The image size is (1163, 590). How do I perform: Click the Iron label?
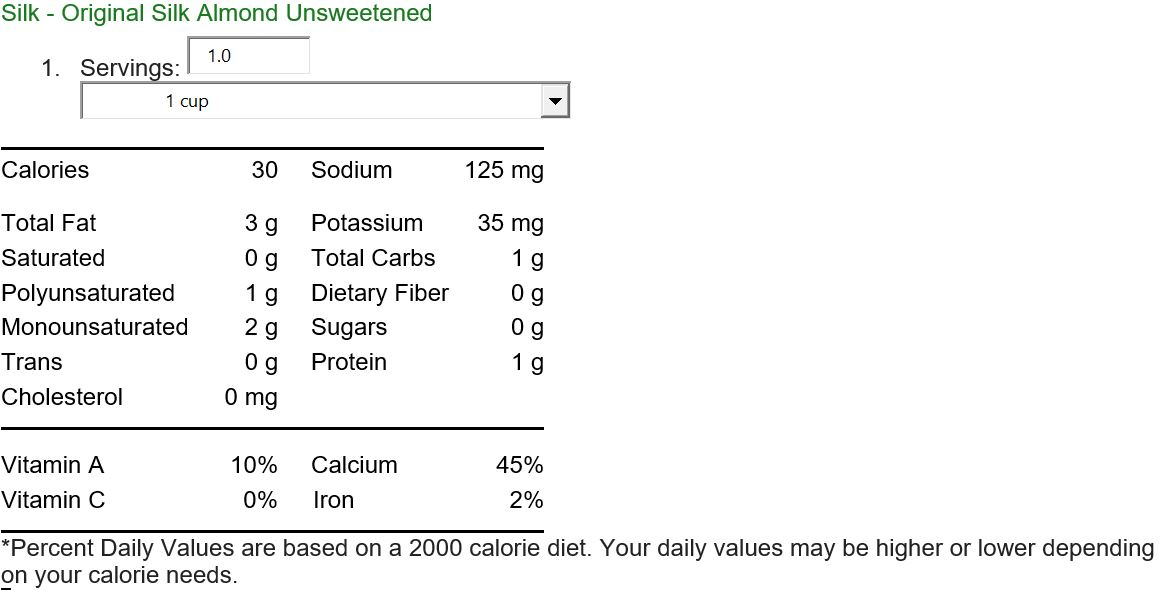click(333, 500)
